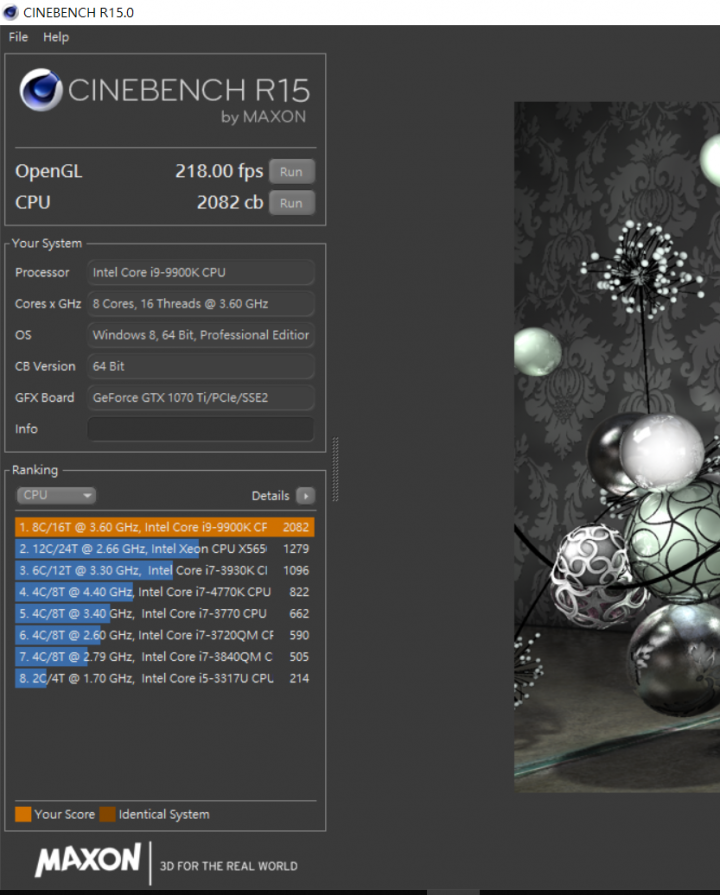
Task: Select ranking row 1 i9-9900K
Action: pyautogui.click(x=164, y=527)
